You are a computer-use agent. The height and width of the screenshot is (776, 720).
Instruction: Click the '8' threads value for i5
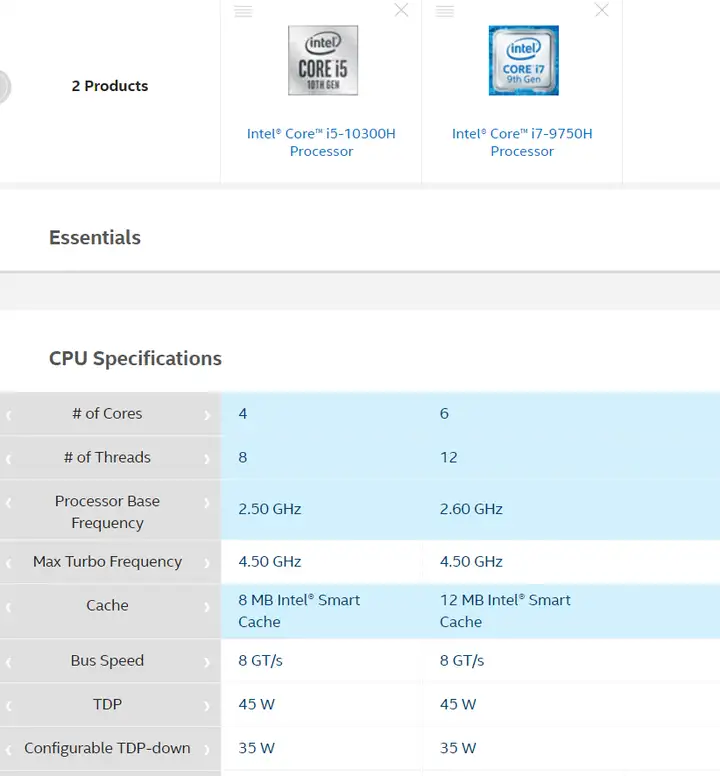click(x=242, y=457)
